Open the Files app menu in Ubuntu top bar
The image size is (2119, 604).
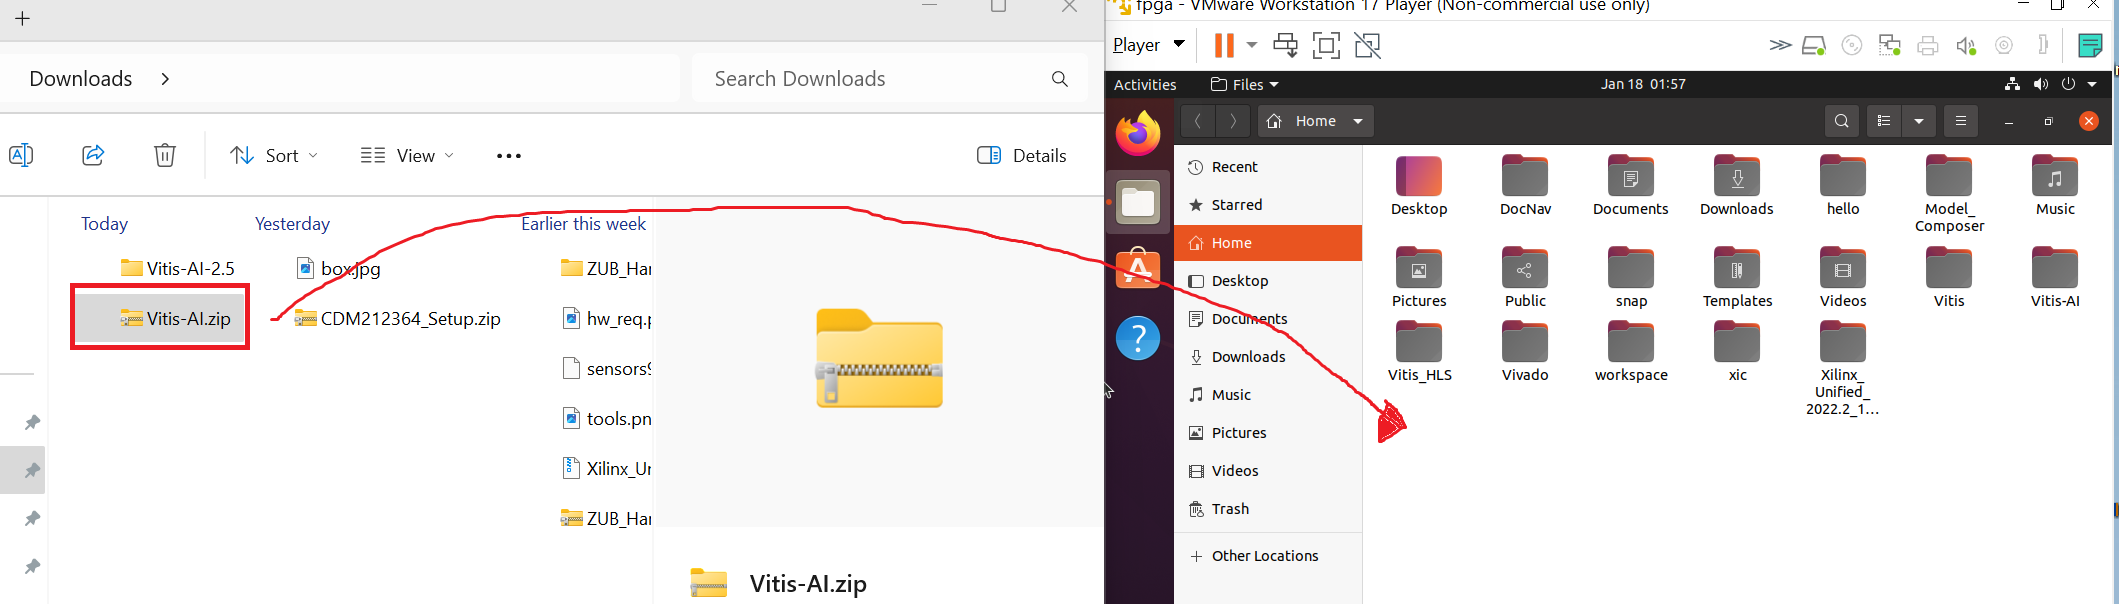pyautogui.click(x=1244, y=85)
